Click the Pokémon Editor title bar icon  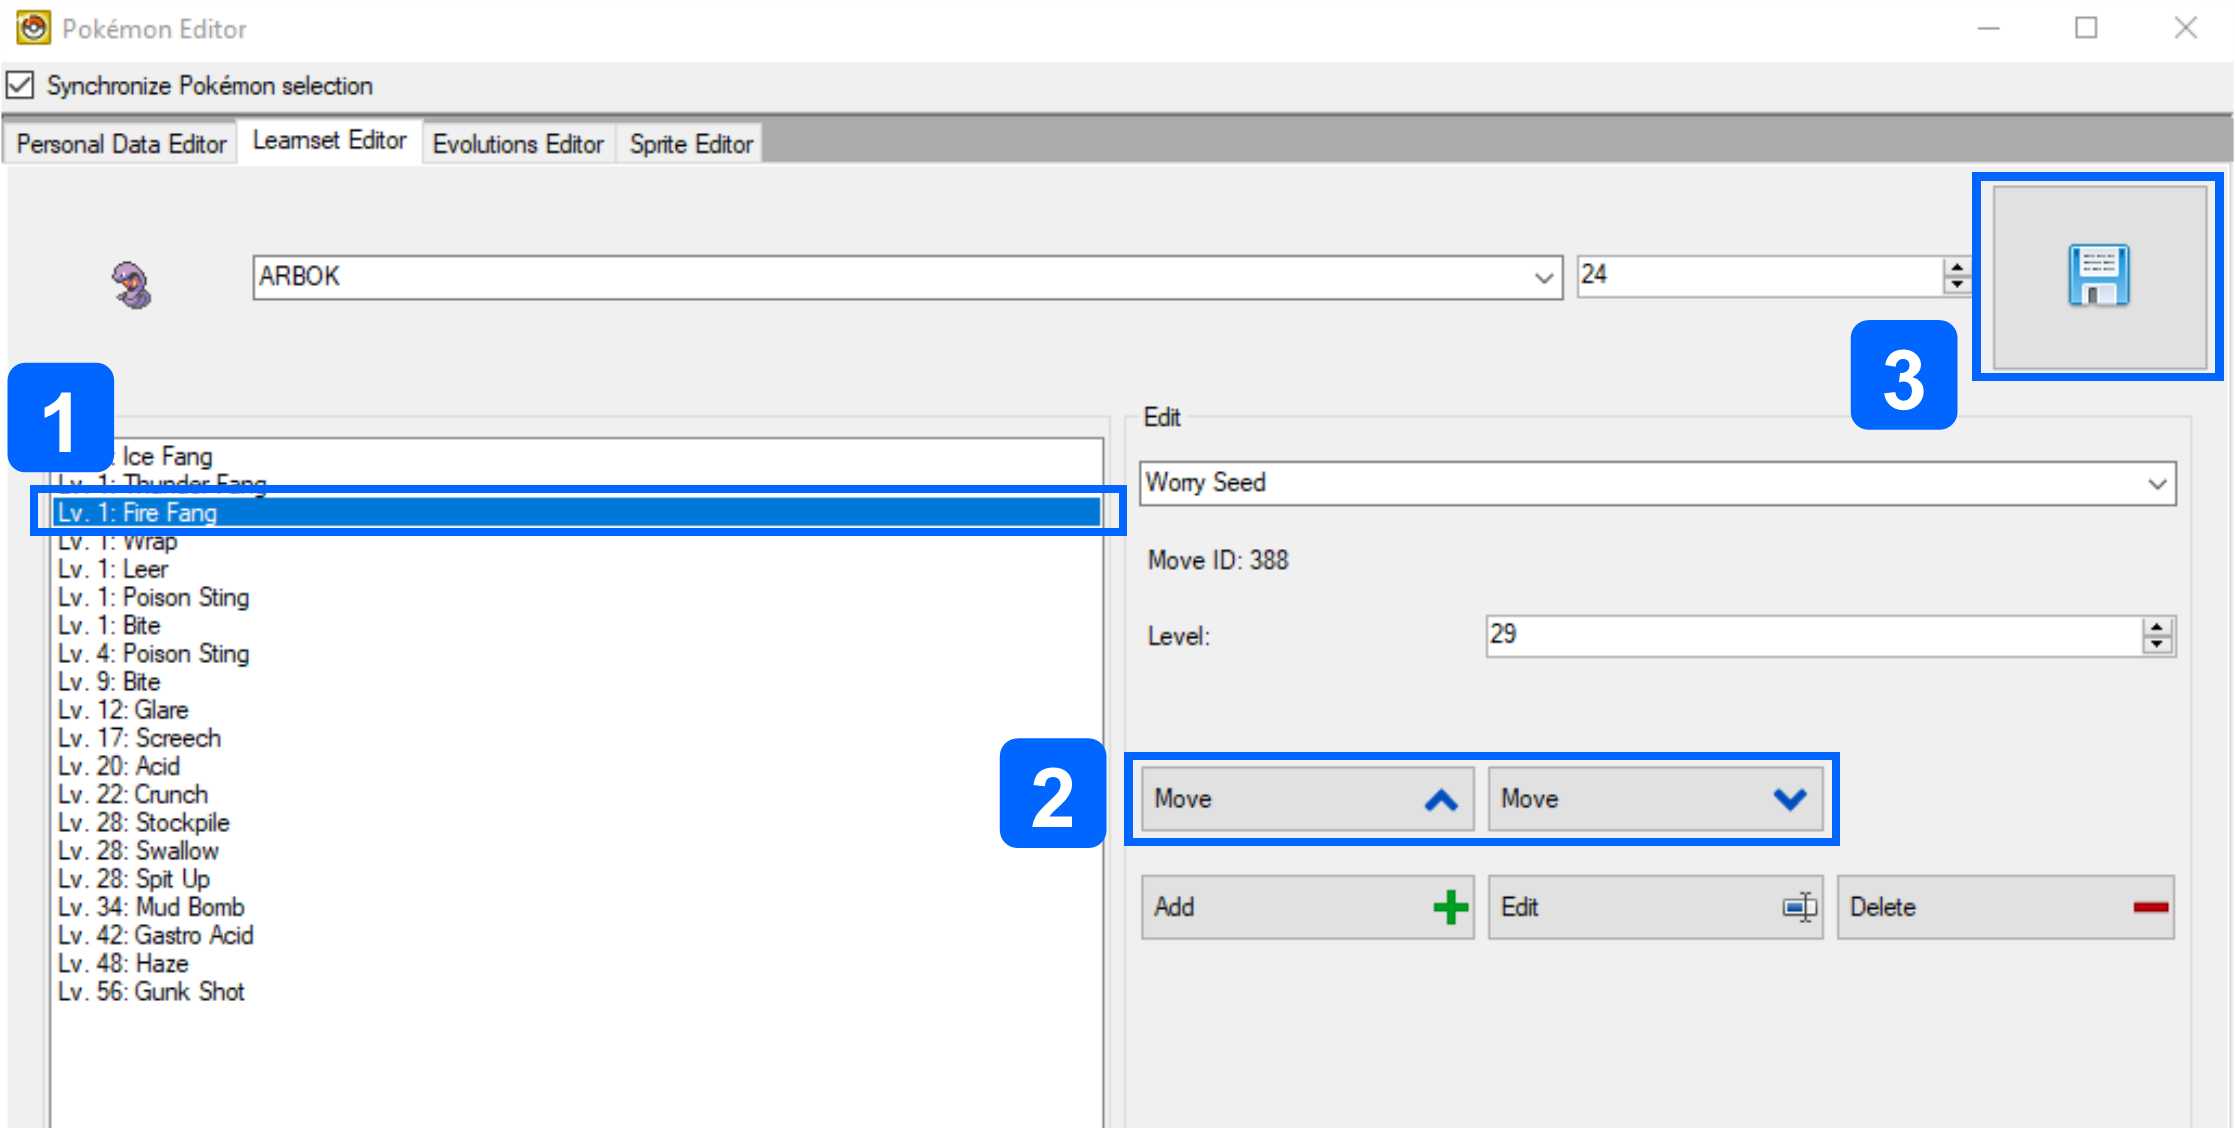33,28
